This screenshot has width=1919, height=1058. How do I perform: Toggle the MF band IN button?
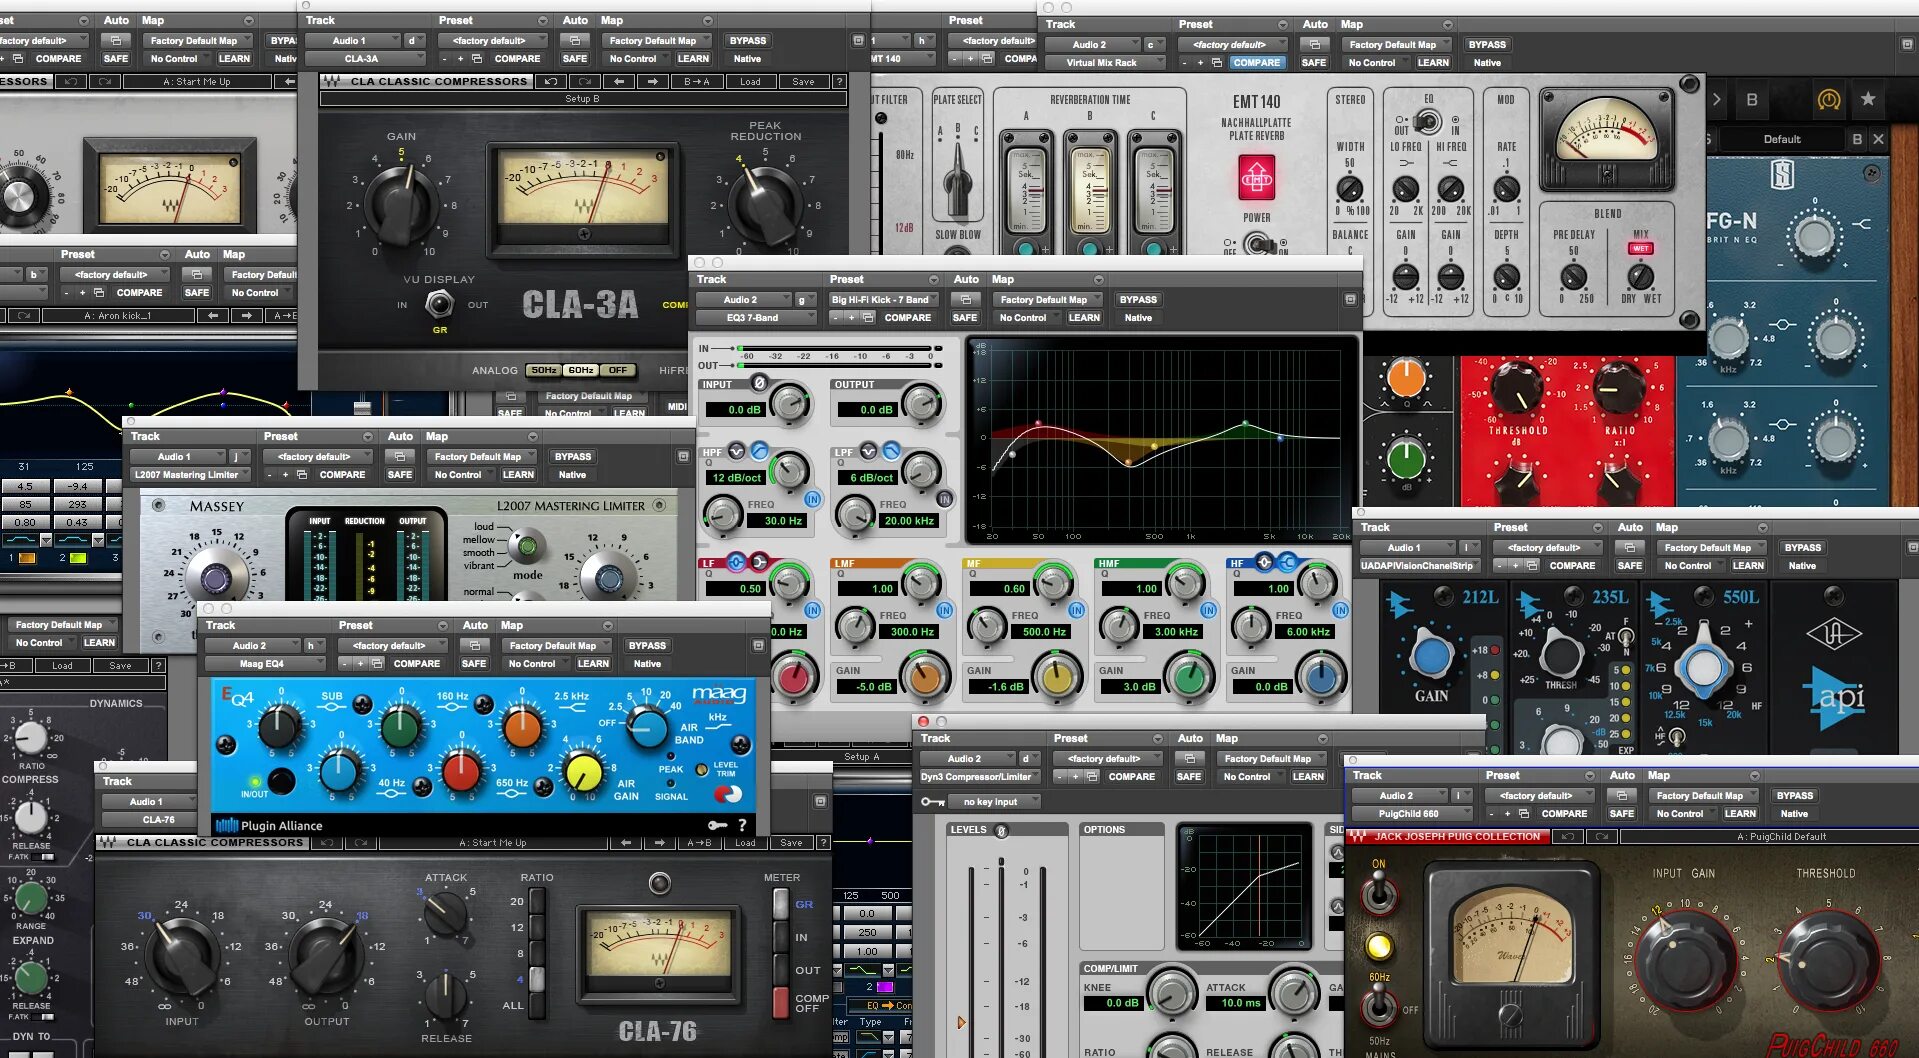point(1076,610)
